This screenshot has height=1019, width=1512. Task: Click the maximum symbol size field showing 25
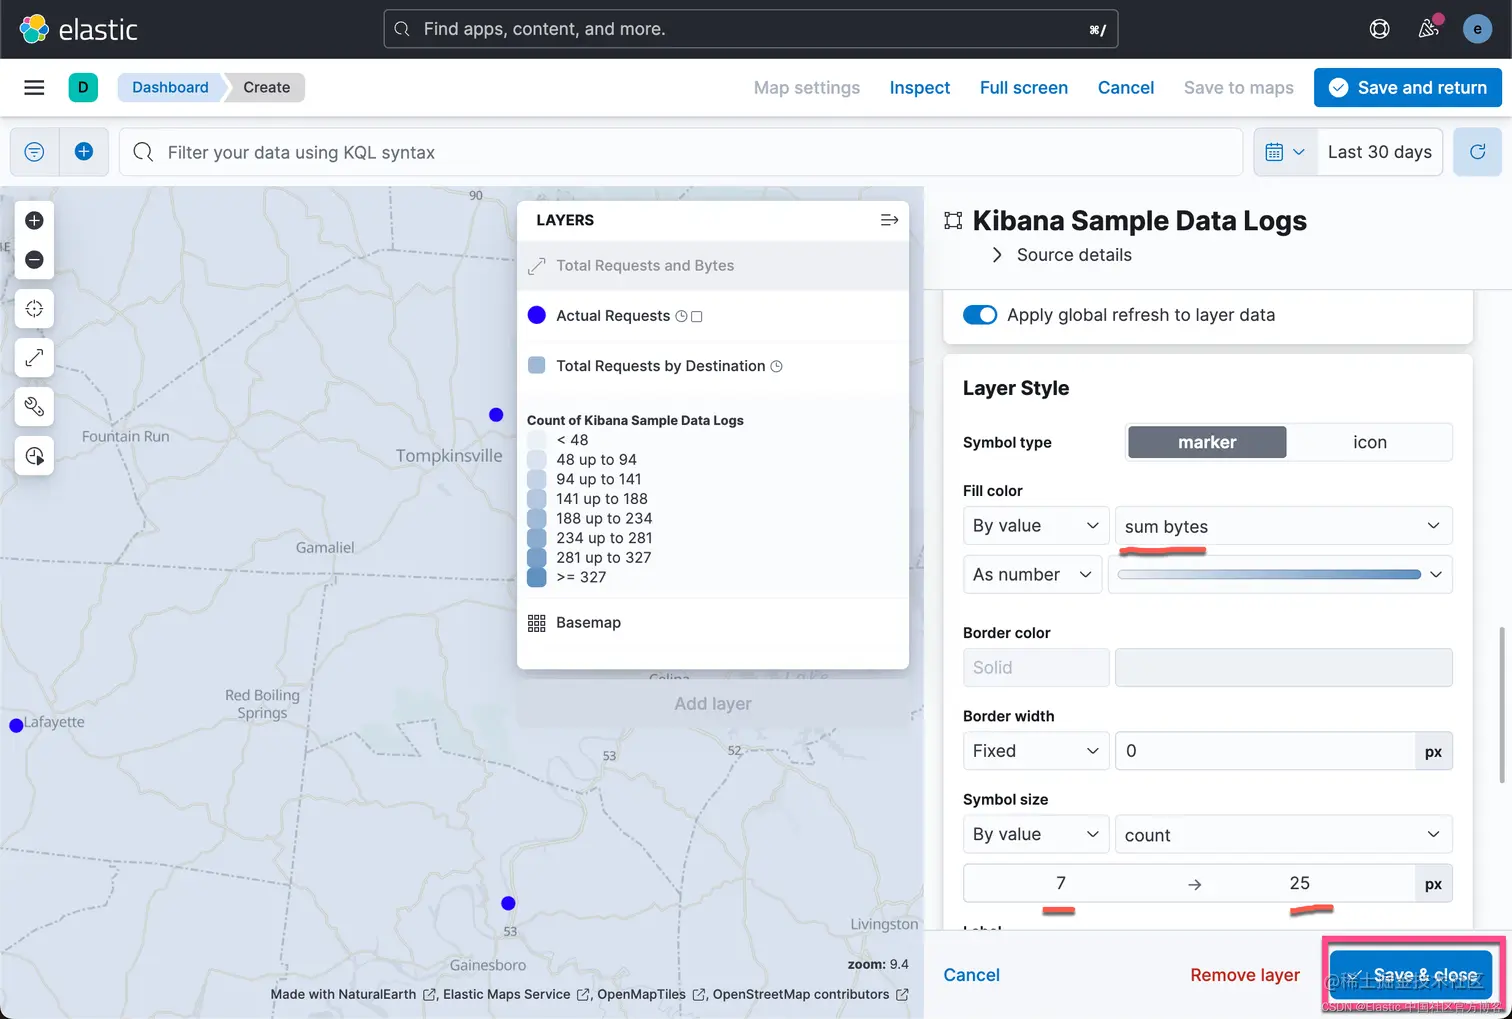(x=1300, y=884)
